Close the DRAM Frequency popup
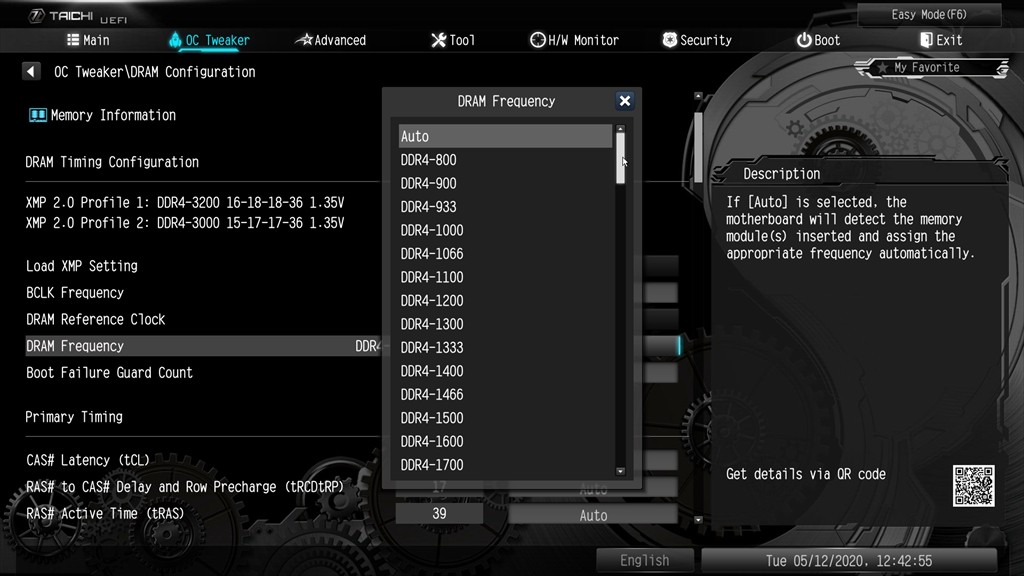1024x576 pixels. pos(625,101)
